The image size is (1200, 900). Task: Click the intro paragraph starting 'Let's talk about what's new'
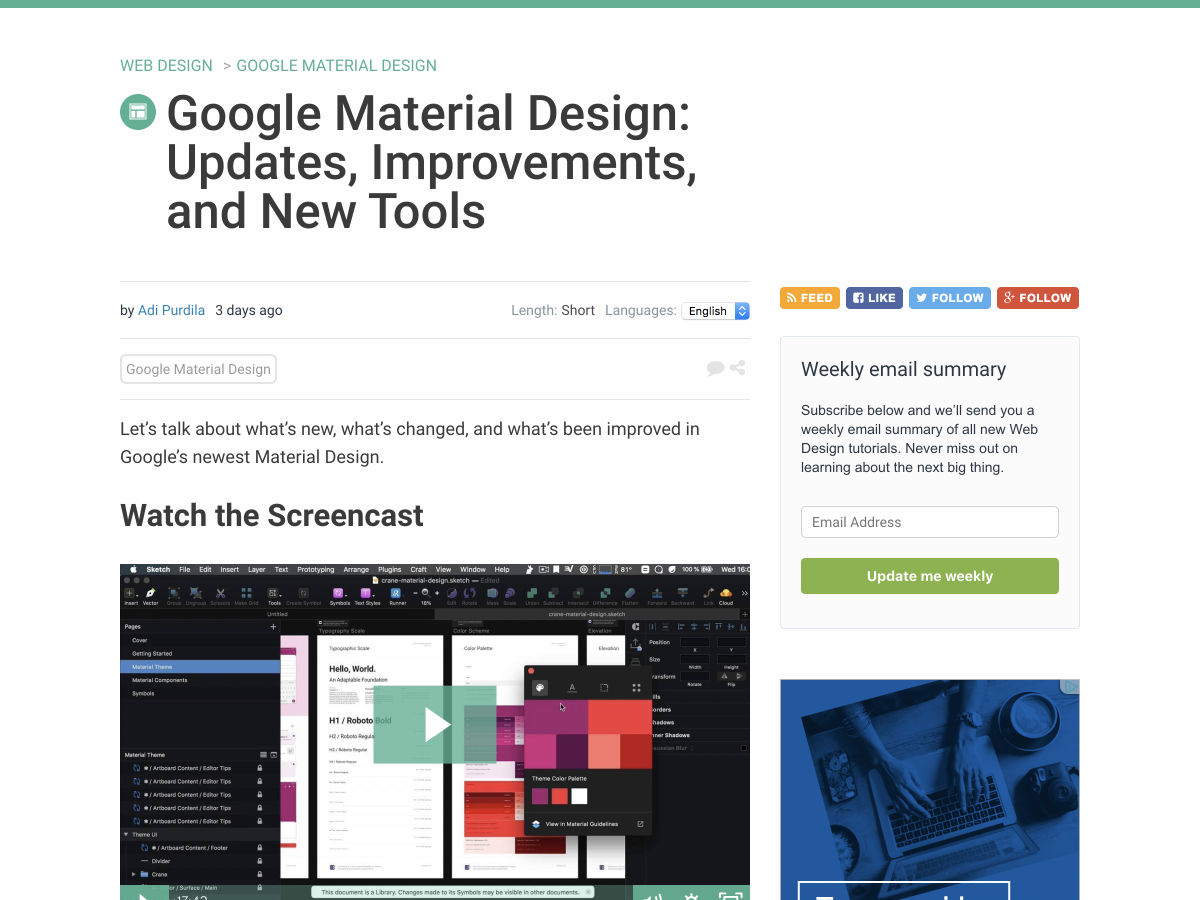(410, 443)
